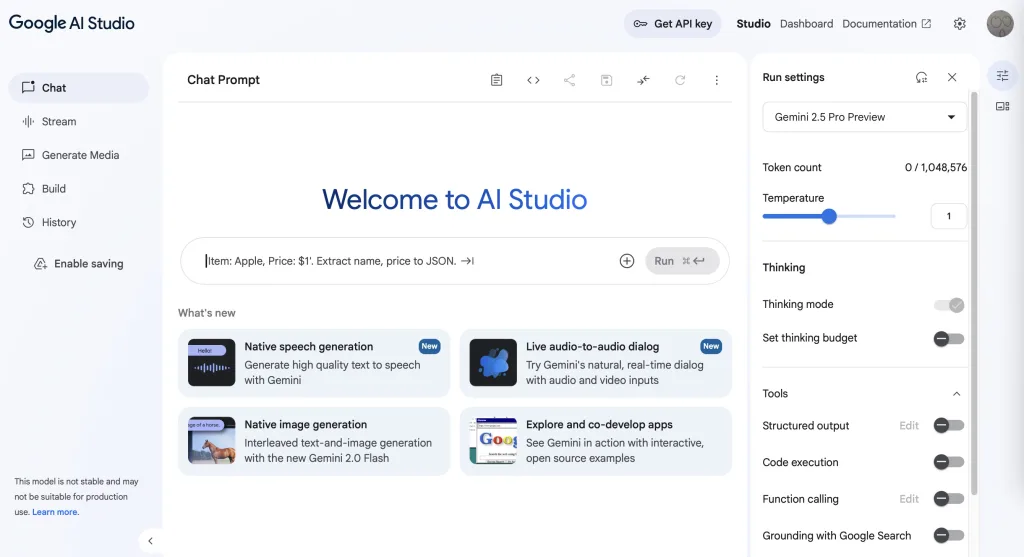
Task: Enable Structured output switch
Action: [x=949, y=426]
